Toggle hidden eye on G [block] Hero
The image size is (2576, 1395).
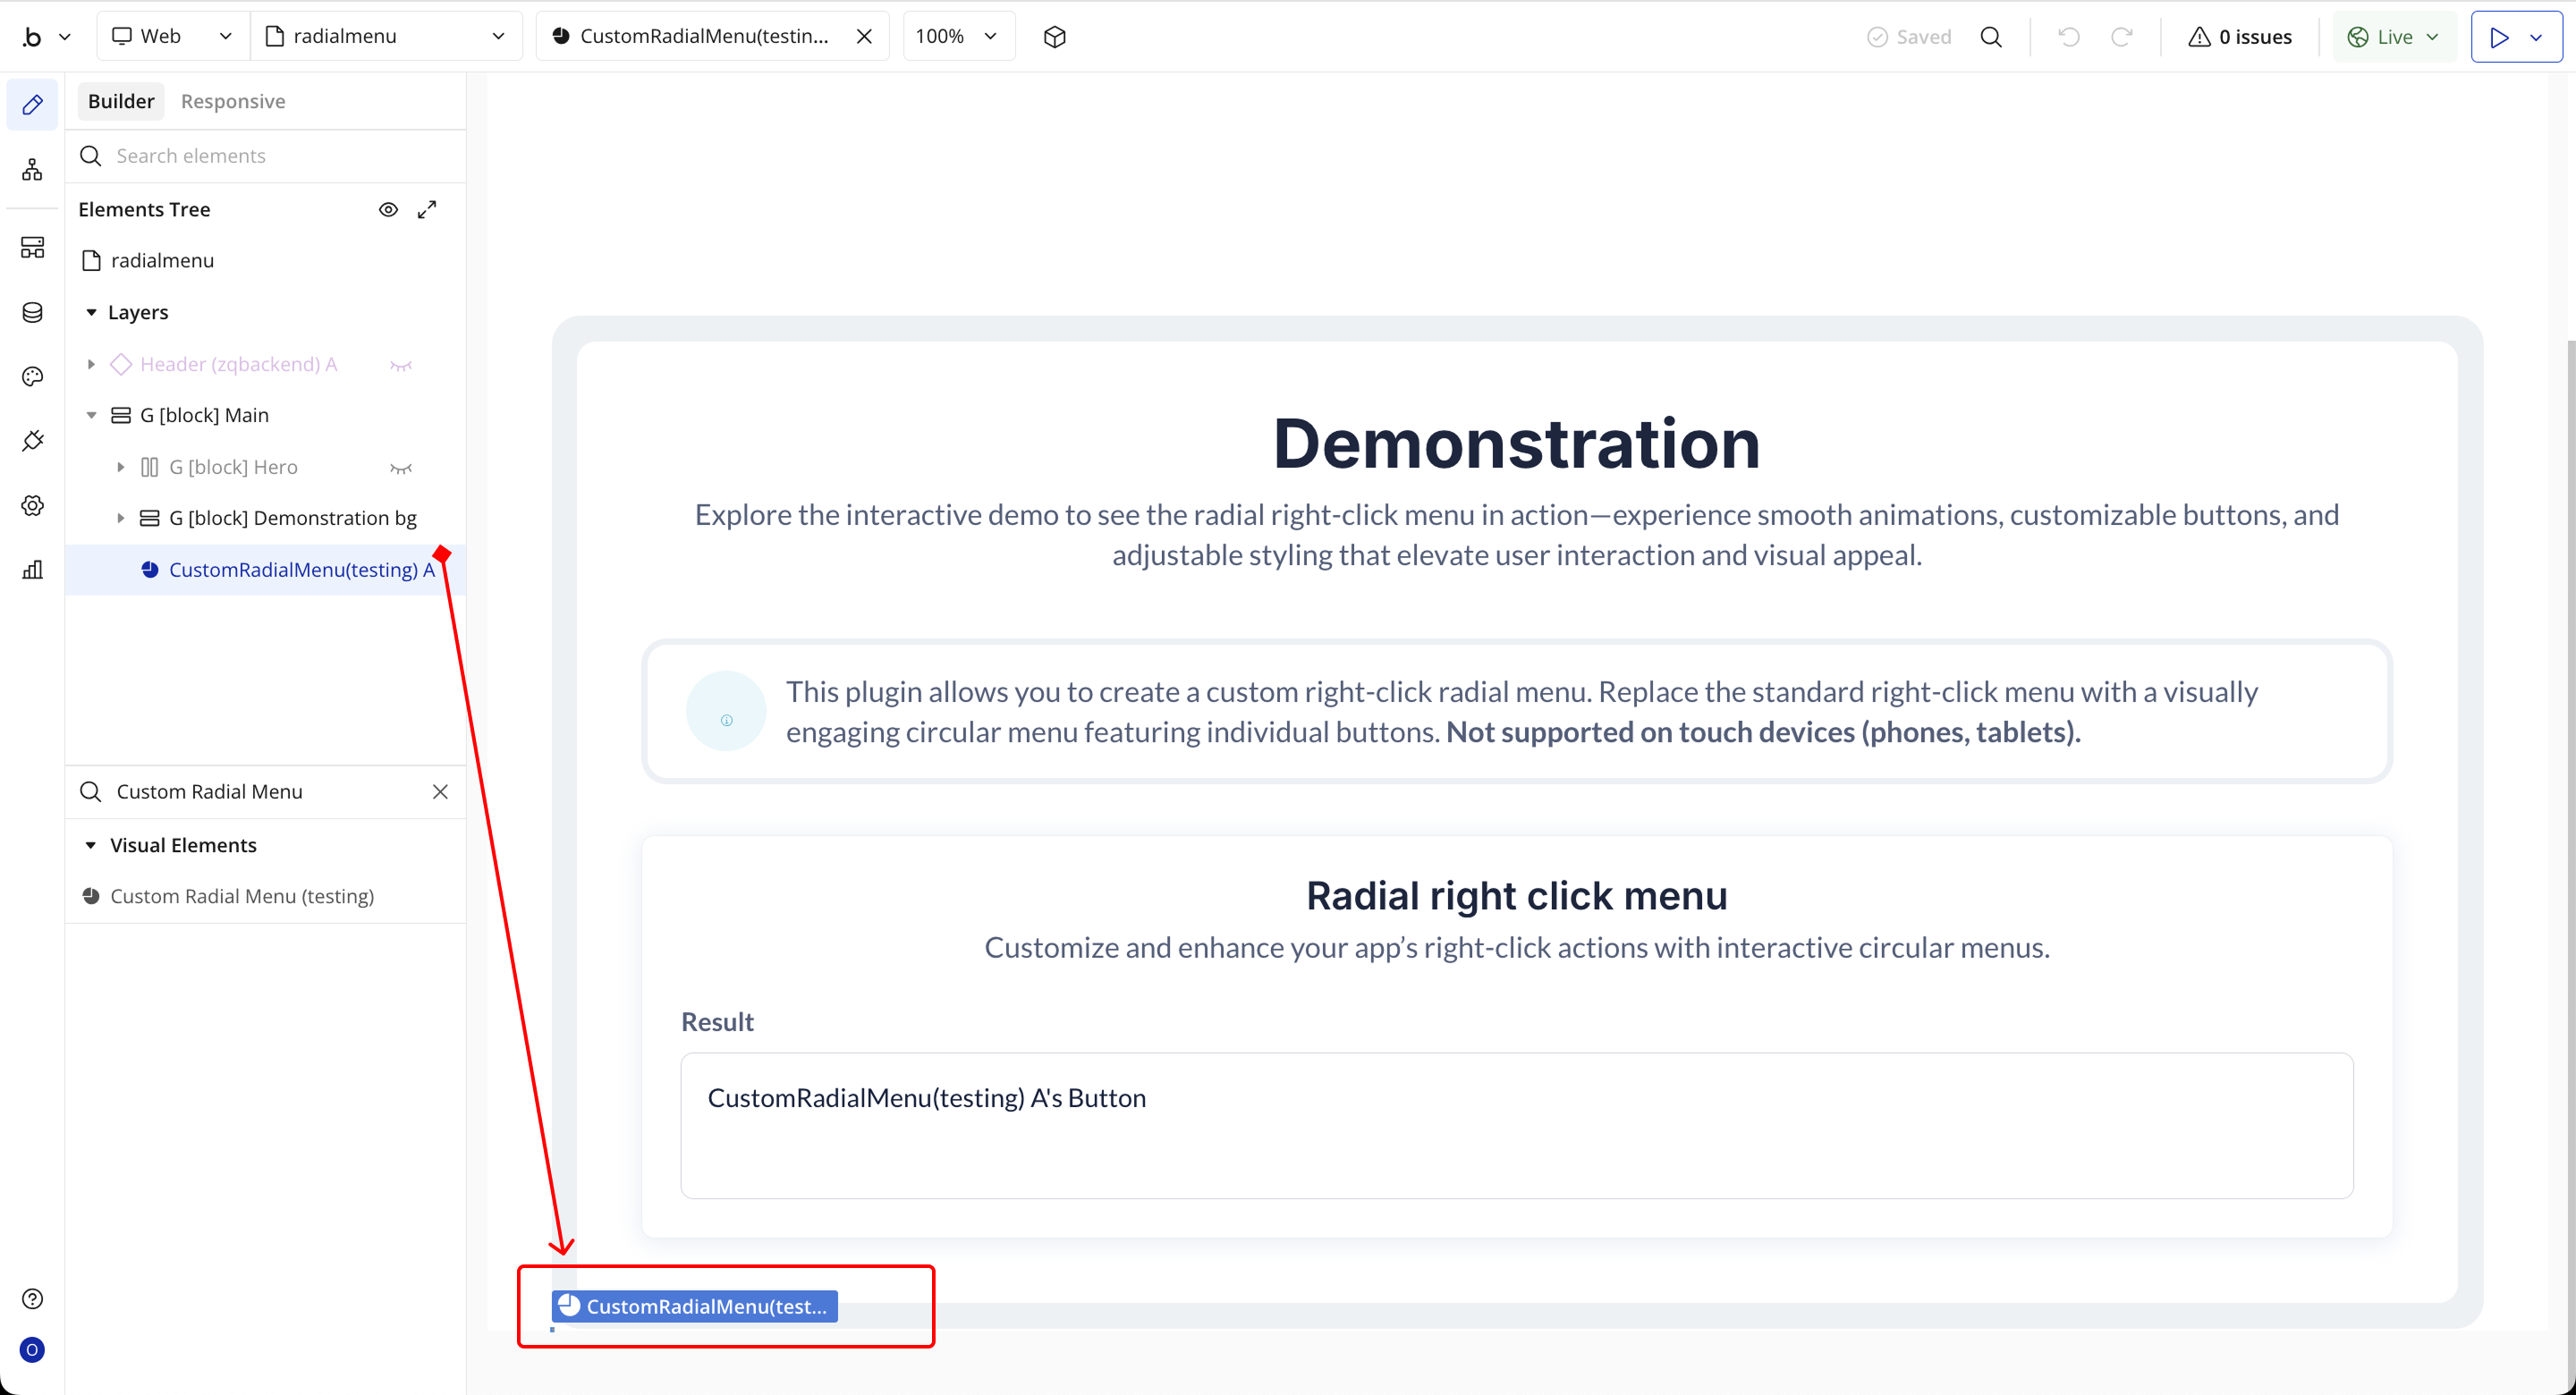tap(401, 468)
